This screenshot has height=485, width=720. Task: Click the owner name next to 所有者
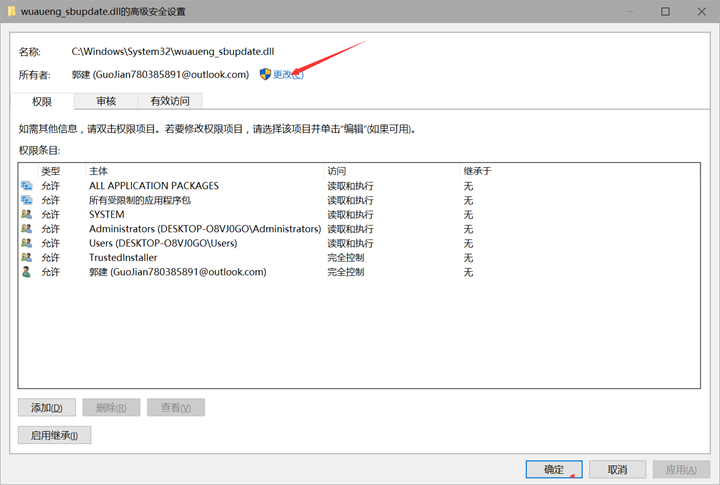click(160, 74)
